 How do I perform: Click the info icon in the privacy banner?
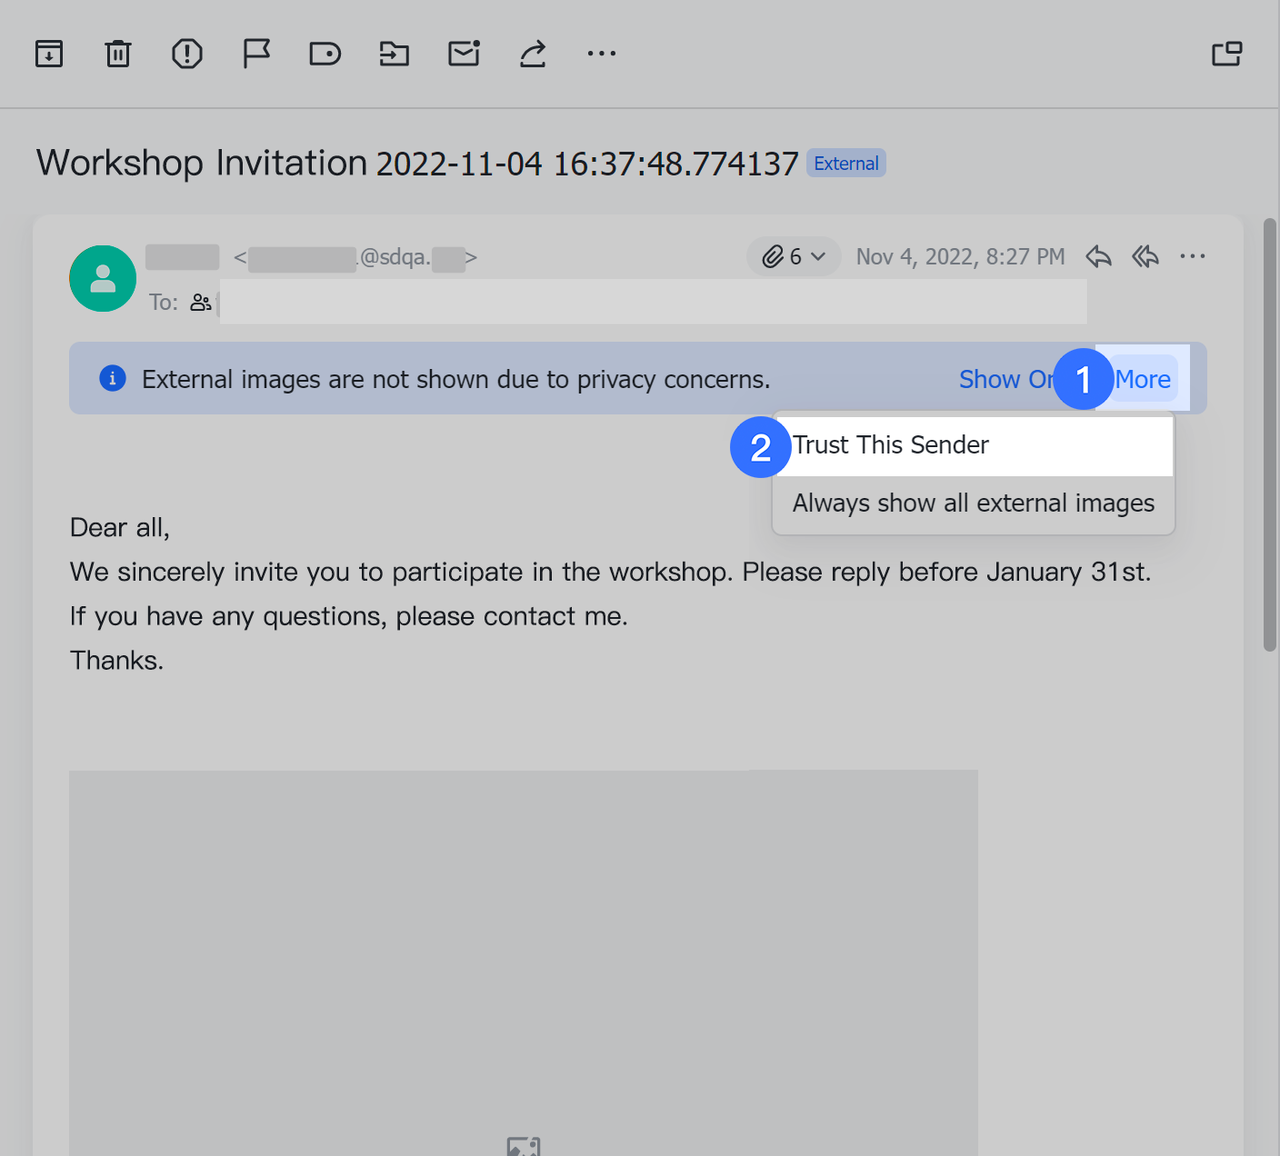[x=112, y=378]
